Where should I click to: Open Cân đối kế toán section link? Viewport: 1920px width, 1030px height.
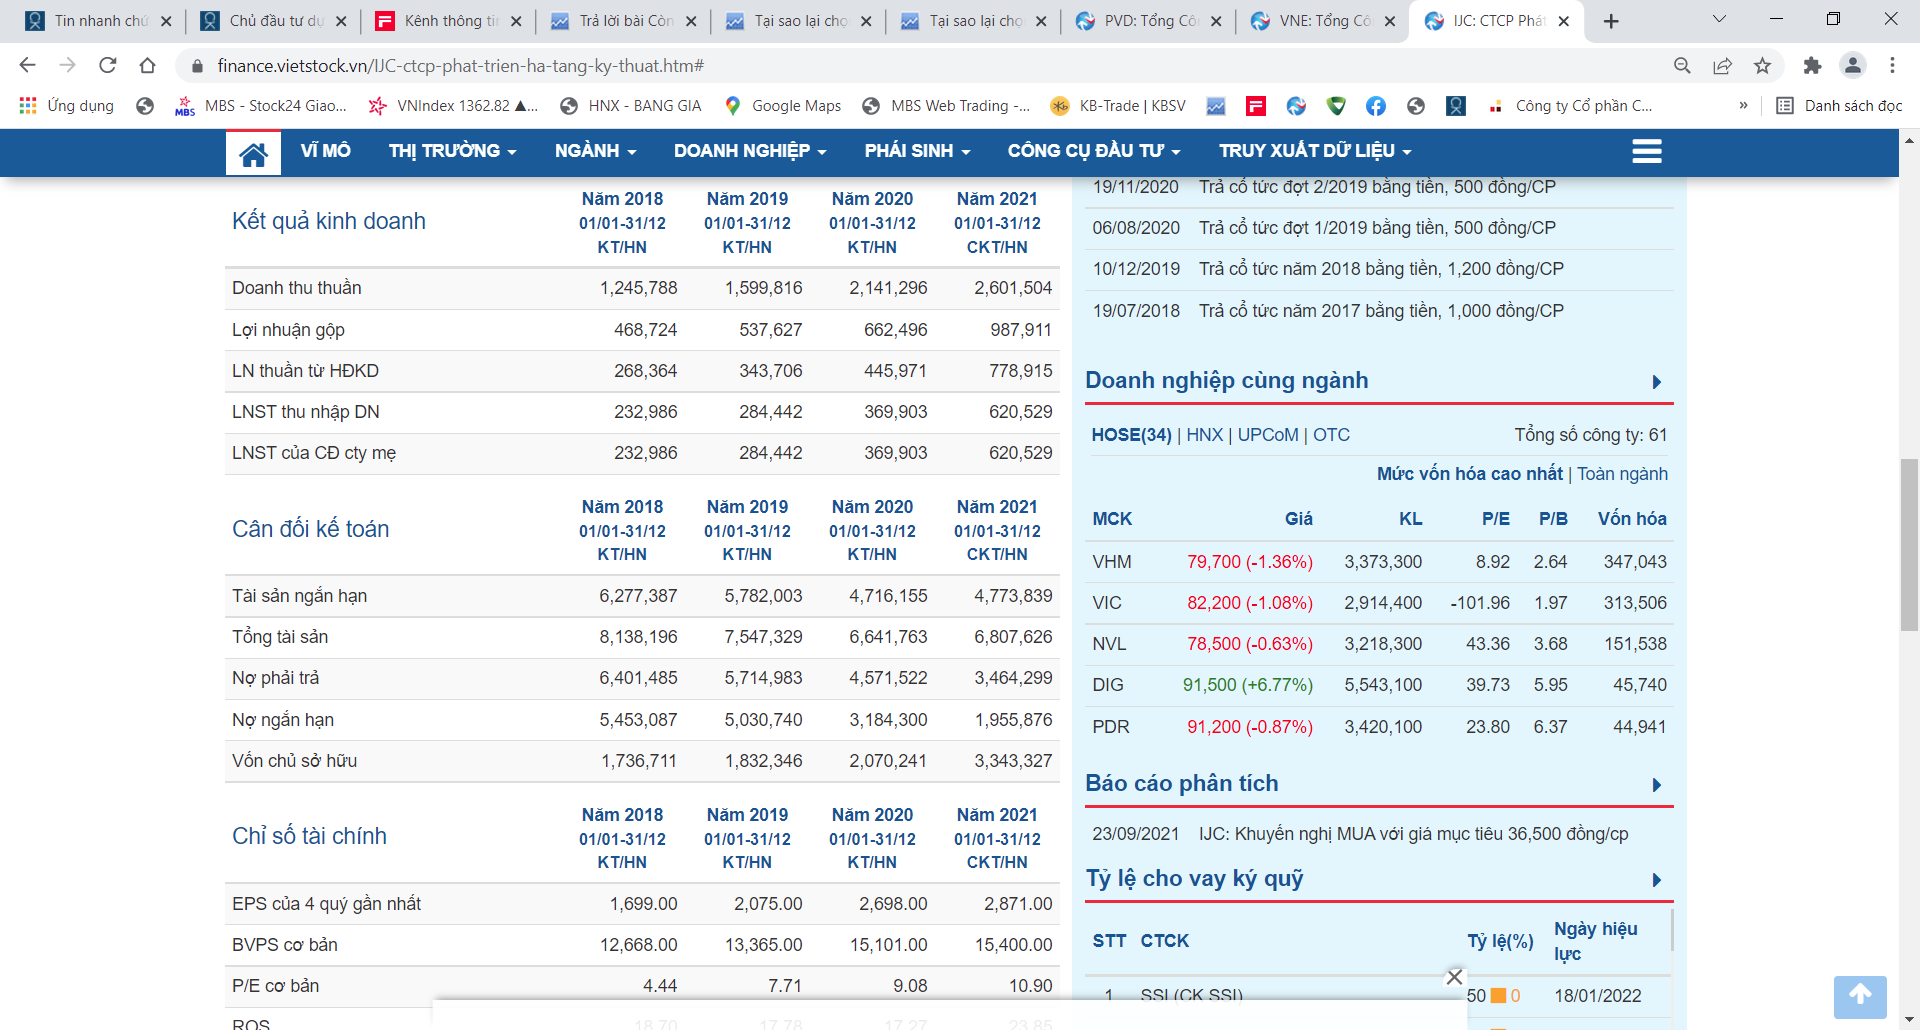tap(311, 529)
